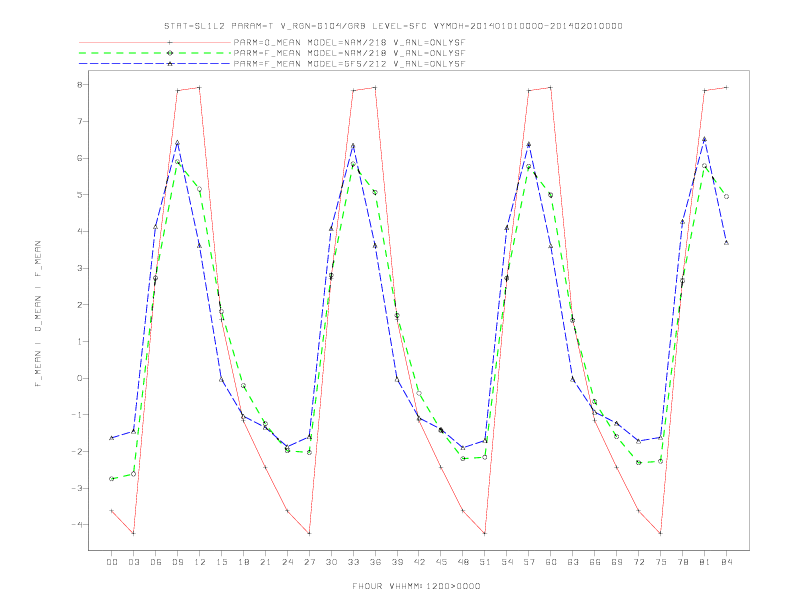Click the x-axis tick label 72

pos(639,562)
